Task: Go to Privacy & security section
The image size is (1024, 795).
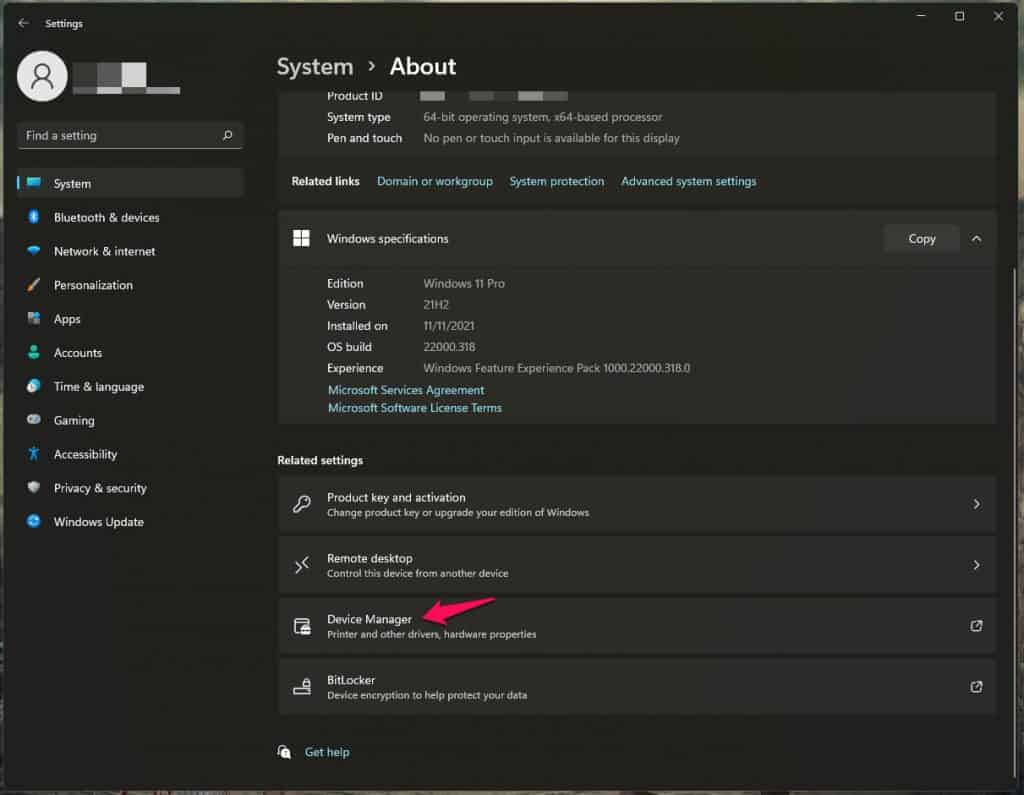Action: click(100, 488)
